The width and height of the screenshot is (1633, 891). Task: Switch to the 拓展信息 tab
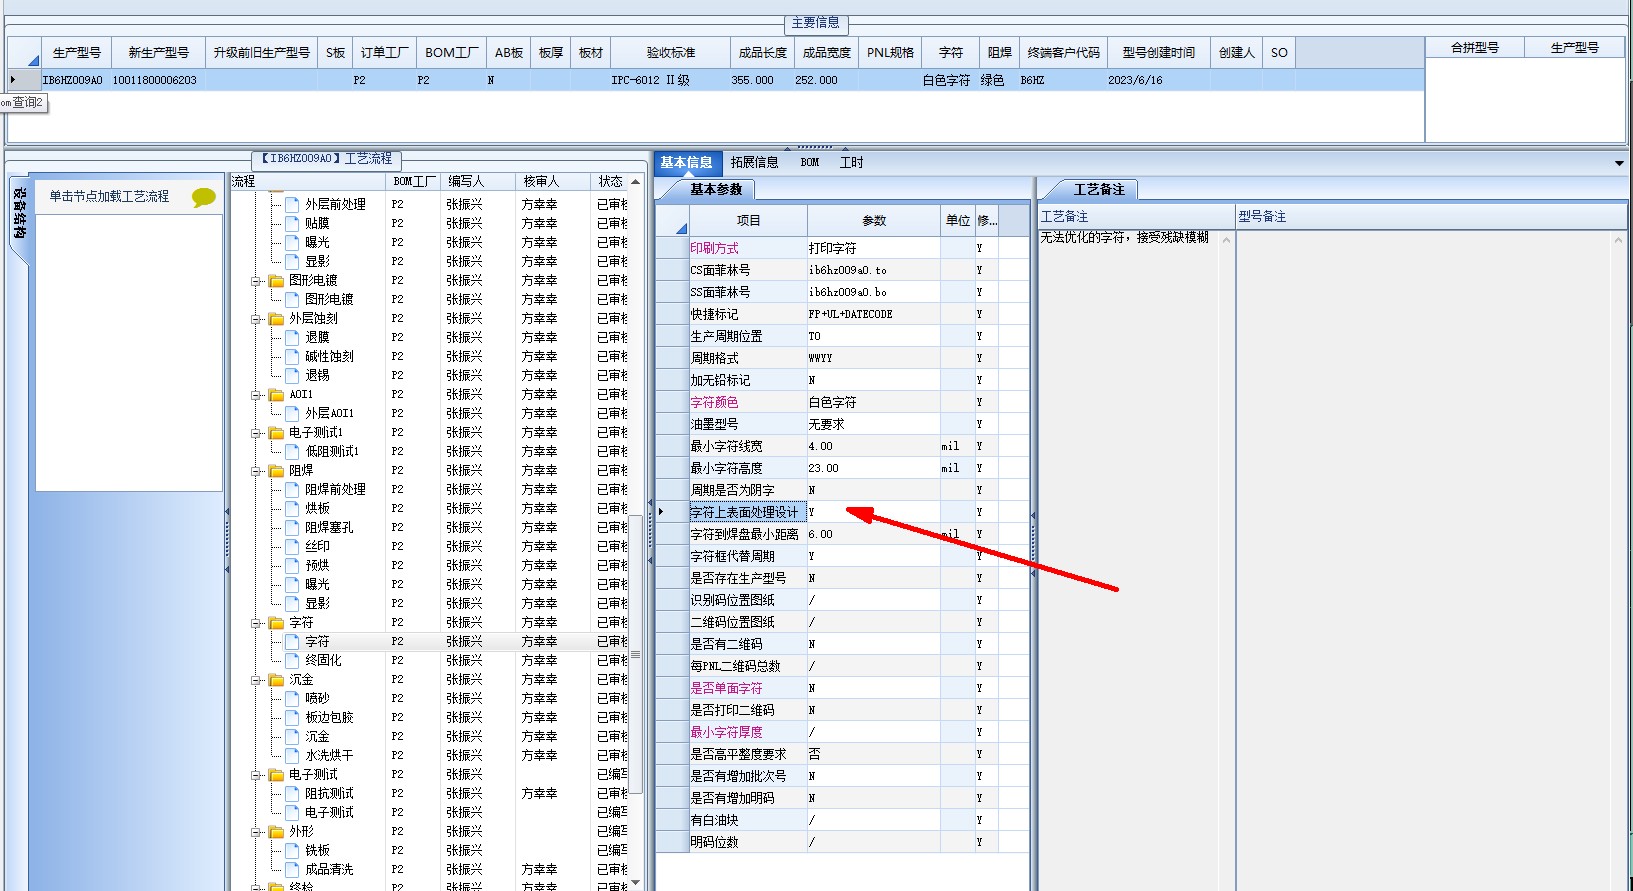(754, 162)
